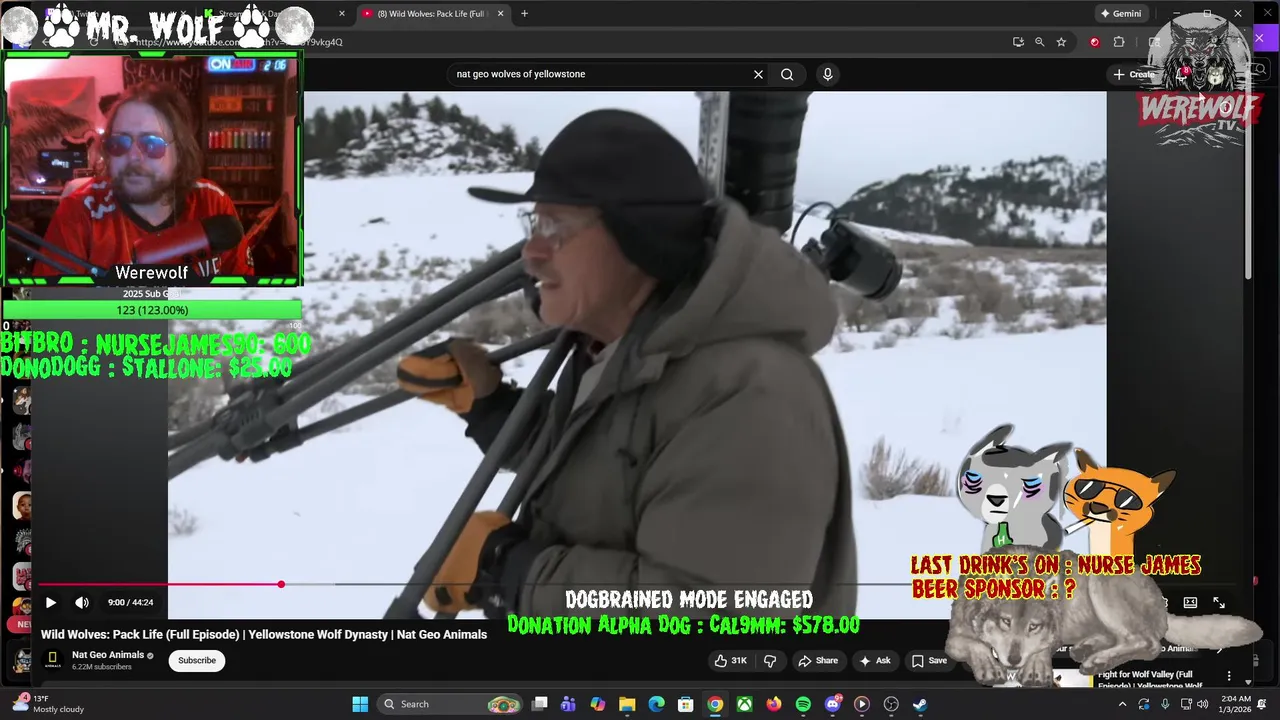
Task: Open the YouTube Create button
Action: tap(1133, 74)
